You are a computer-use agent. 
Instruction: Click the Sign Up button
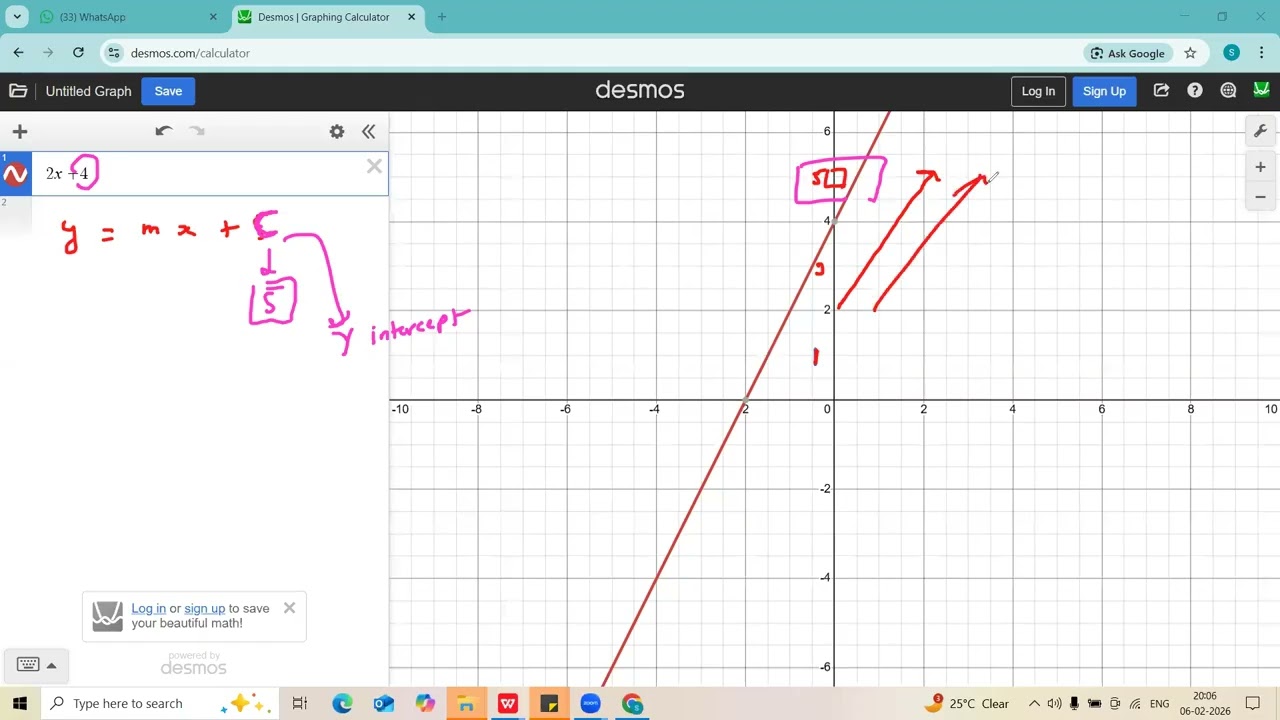[x=1104, y=91]
